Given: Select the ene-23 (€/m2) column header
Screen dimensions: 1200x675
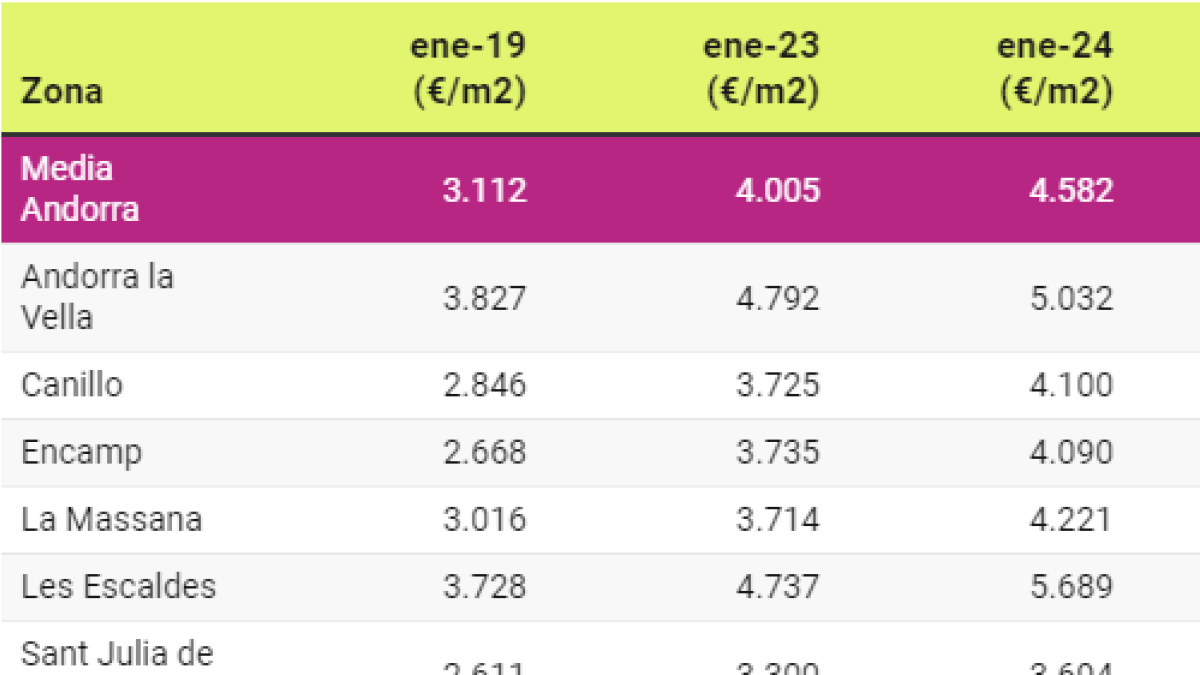Looking at the screenshot, I should tap(763, 69).
